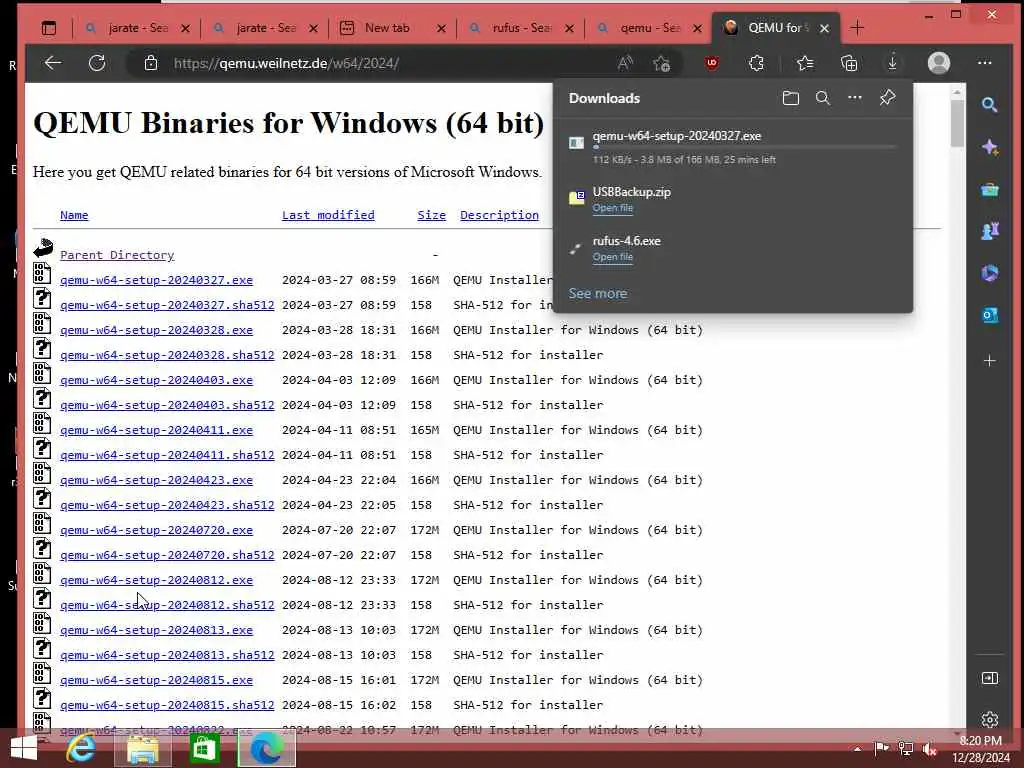
Task: Close the rufus search tab
Action: [x=569, y=28]
